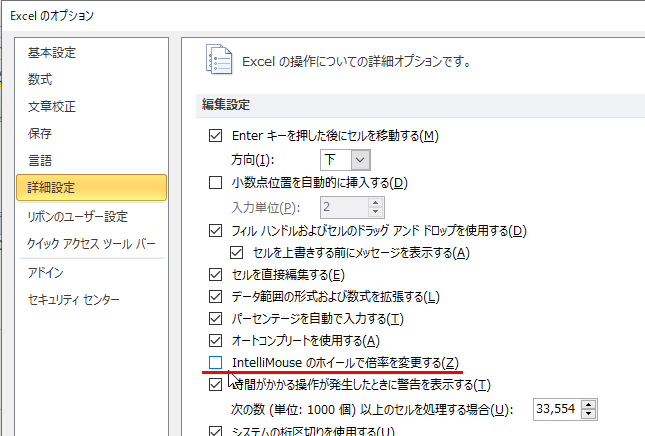Toggle セルを上書きする前にメッセージを表示する checkbox

coord(237,253)
